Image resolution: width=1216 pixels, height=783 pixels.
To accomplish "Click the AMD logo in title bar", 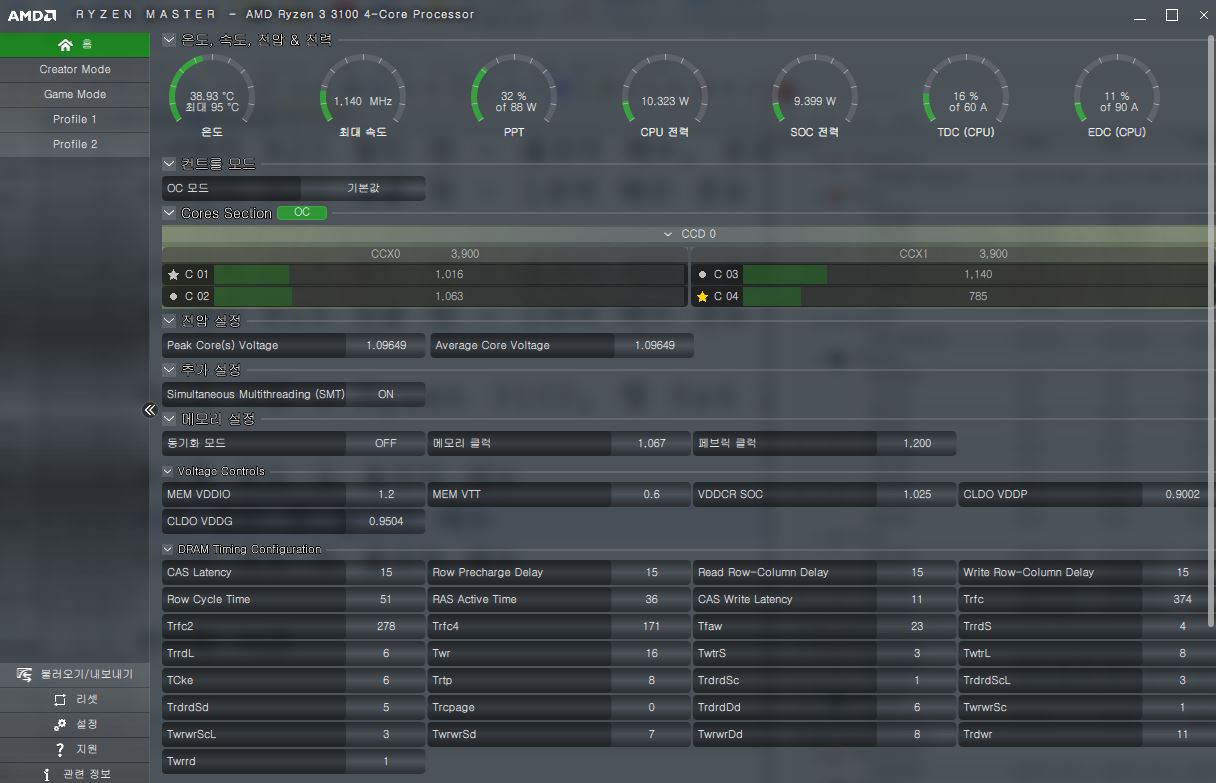I will (x=31, y=14).
